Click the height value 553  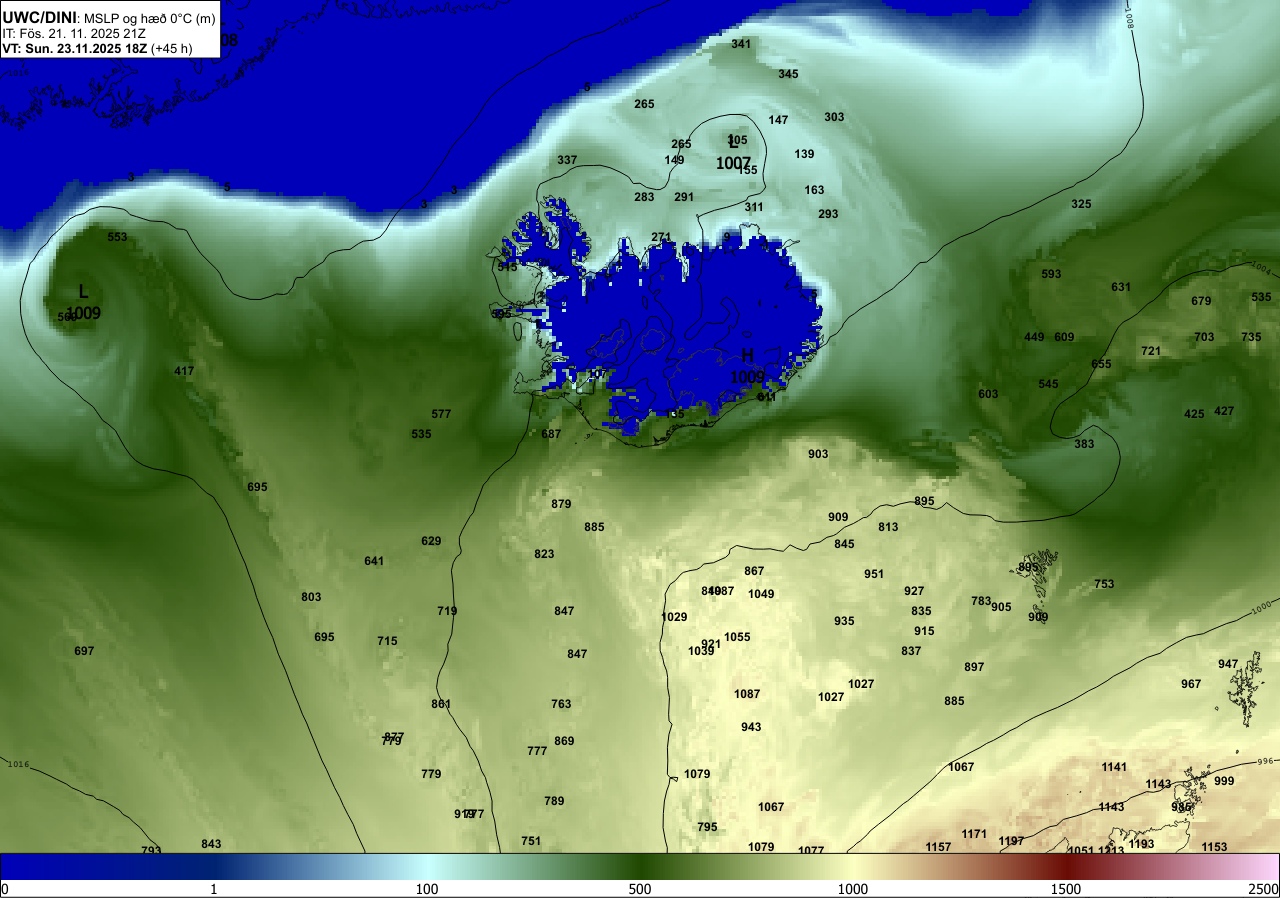[x=117, y=237]
